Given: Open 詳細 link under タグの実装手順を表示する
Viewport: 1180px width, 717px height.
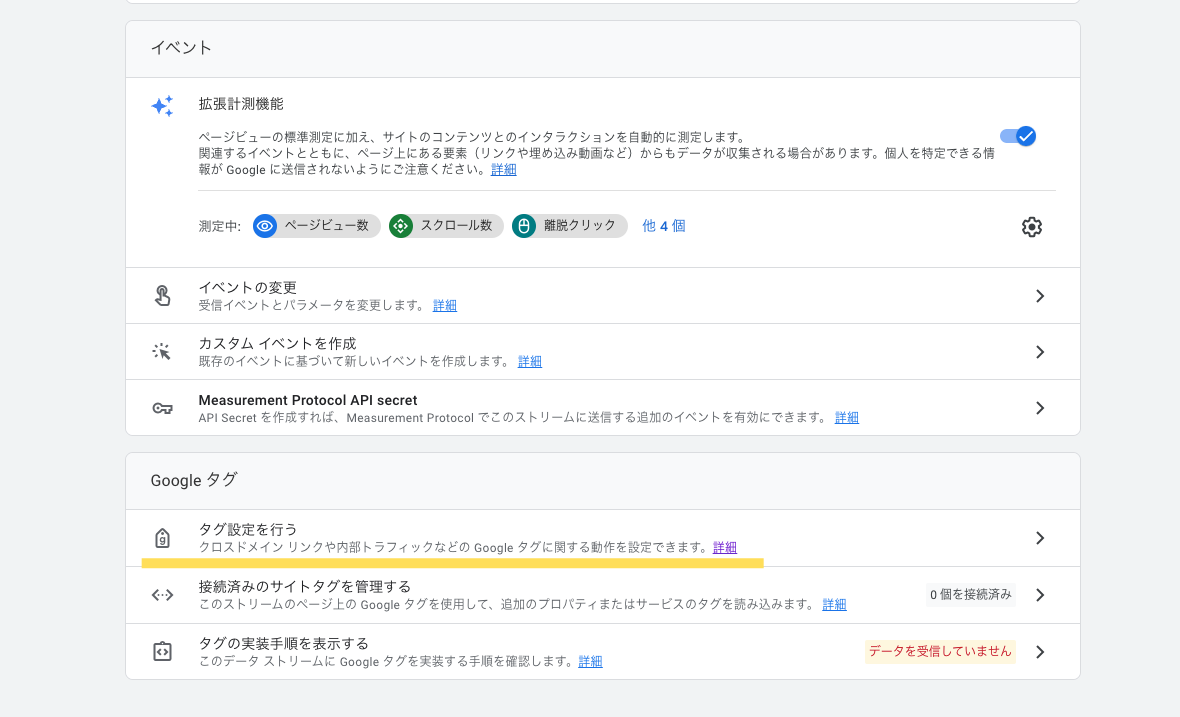Looking at the screenshot, I should (x=590, y=661).
